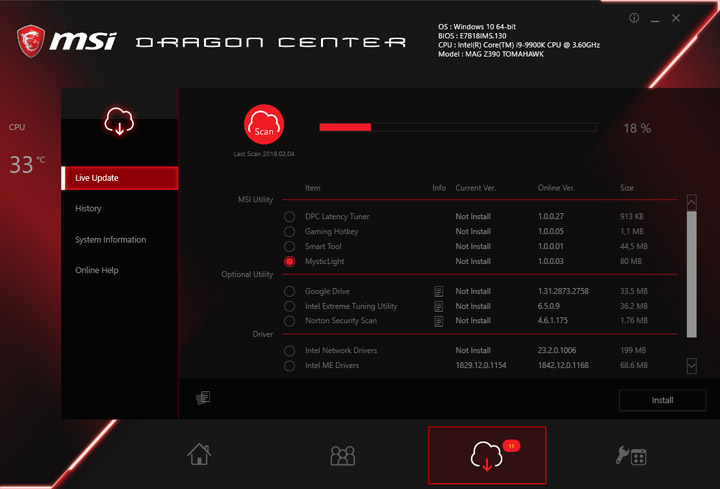Select the Intel ME Drivers radio button
The image size is (720, 489).
tap(289, 365)
